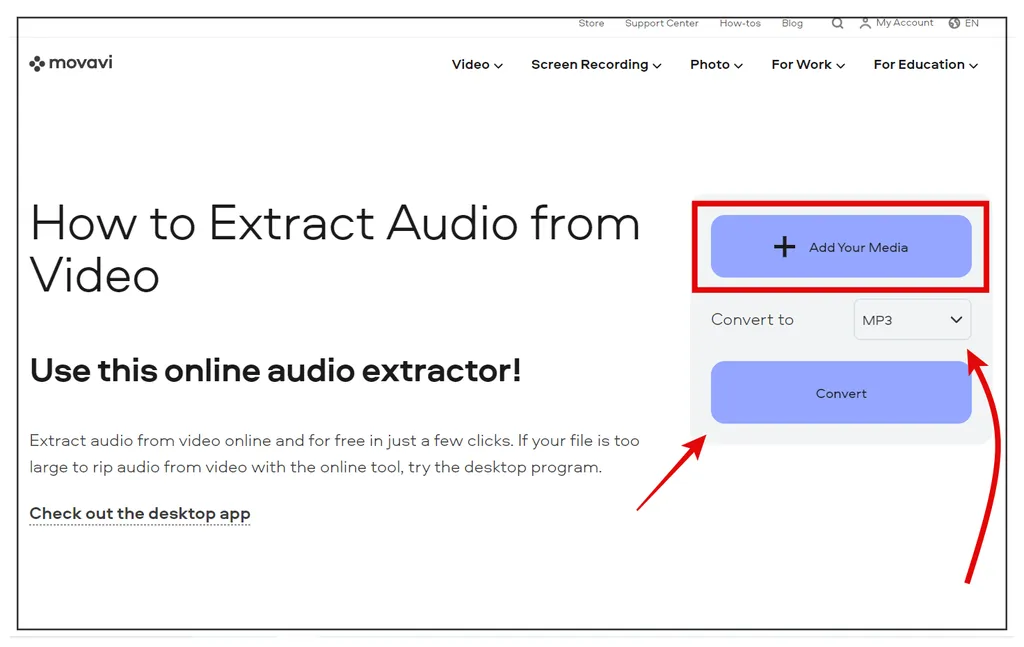The image size is (1024, 647).
Task: Open the For Education menu
Action: 925,65
